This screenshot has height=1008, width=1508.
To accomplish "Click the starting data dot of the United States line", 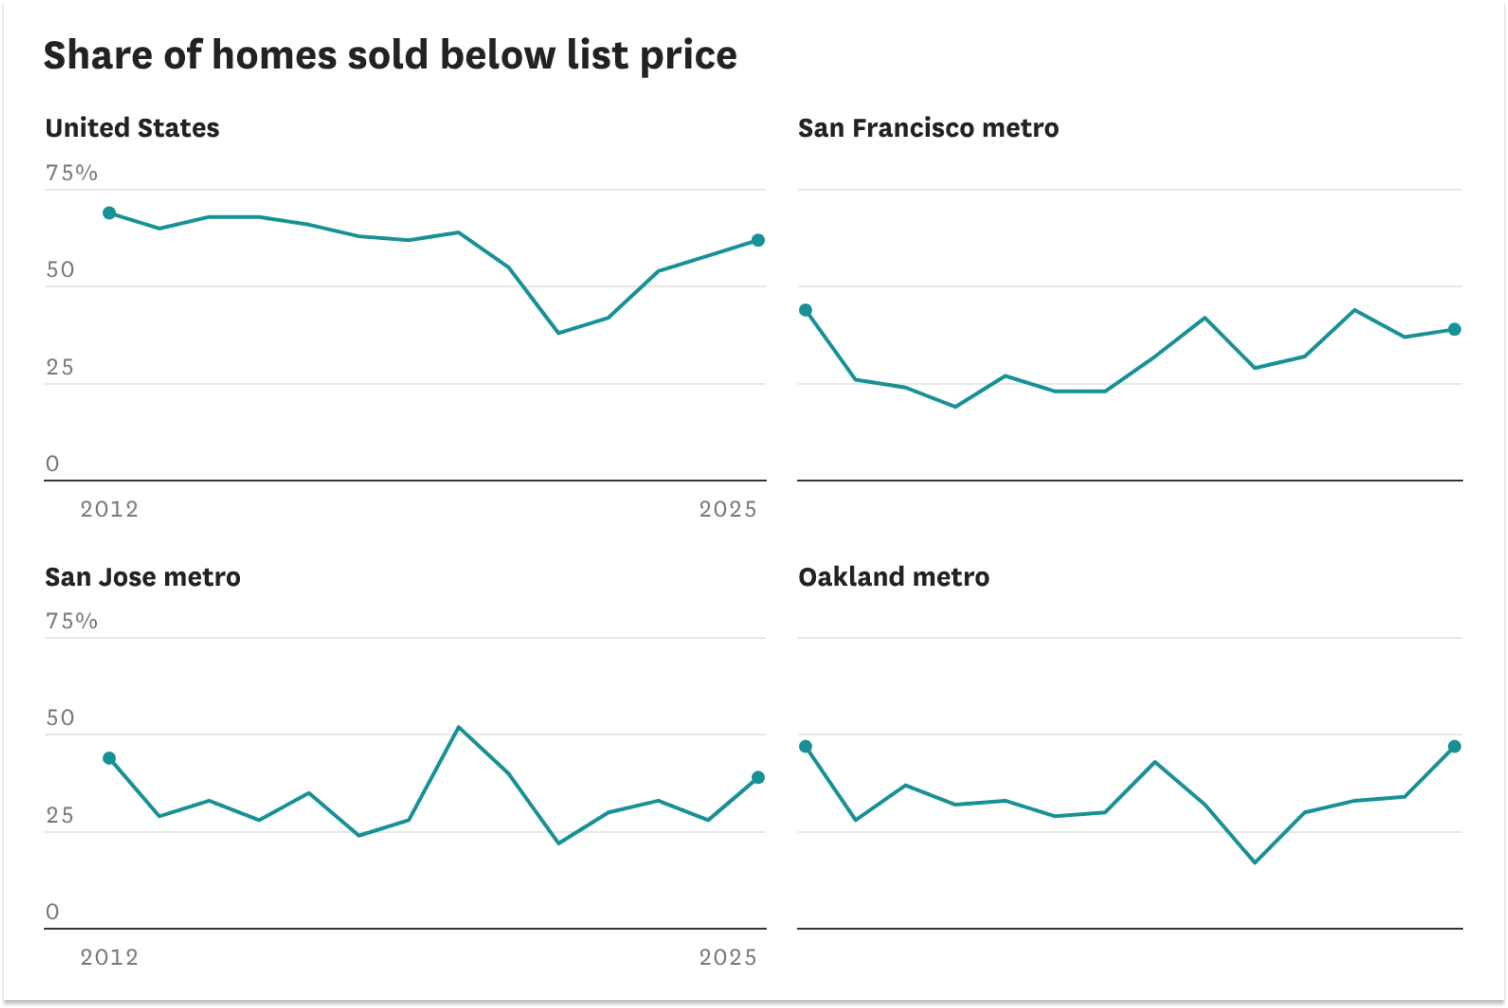I will pos(109,213).
